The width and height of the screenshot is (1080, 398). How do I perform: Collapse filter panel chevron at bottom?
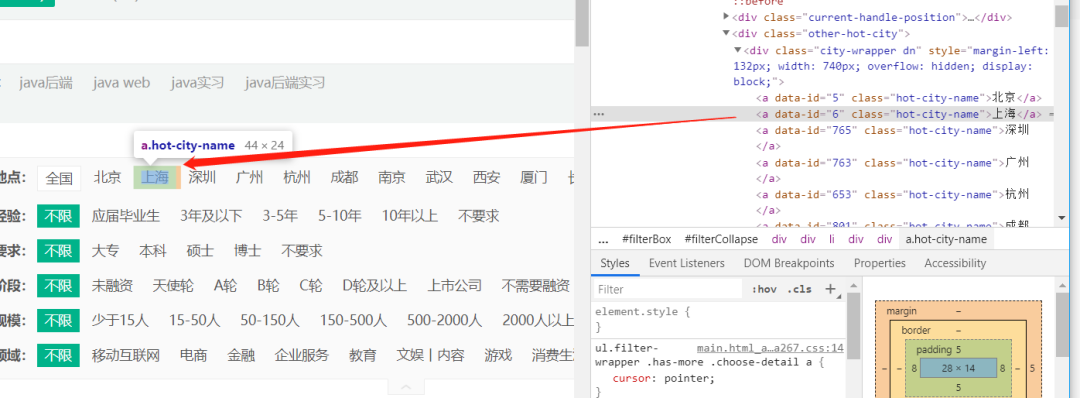(x=406, y=388)
